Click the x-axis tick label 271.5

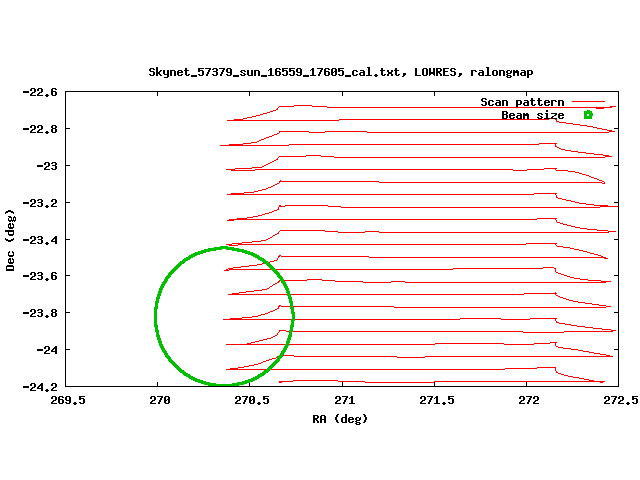(x=437, y=400)
